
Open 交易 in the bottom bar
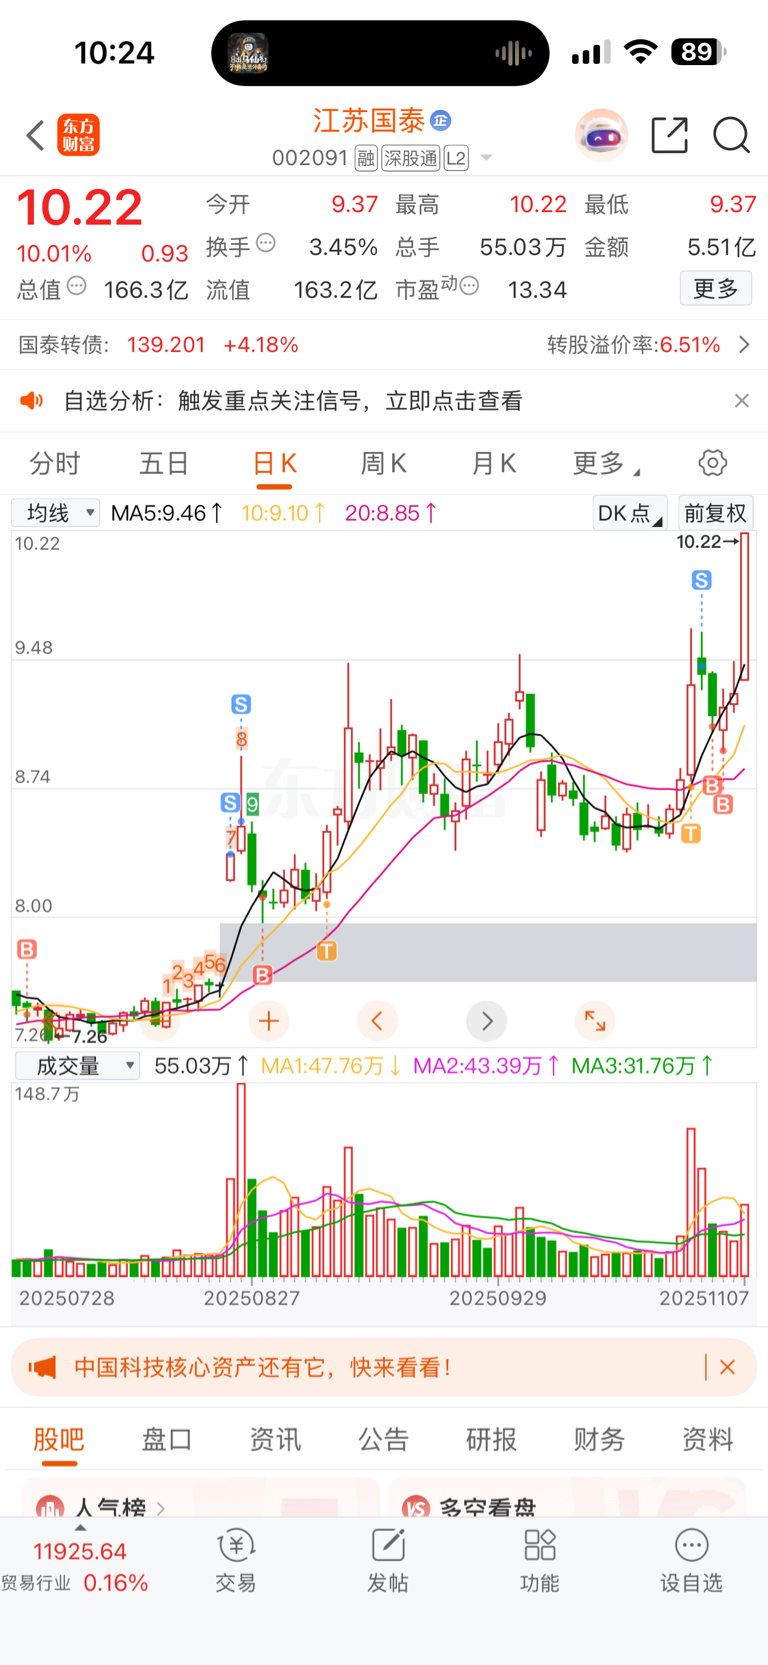tap(236, 1561)
